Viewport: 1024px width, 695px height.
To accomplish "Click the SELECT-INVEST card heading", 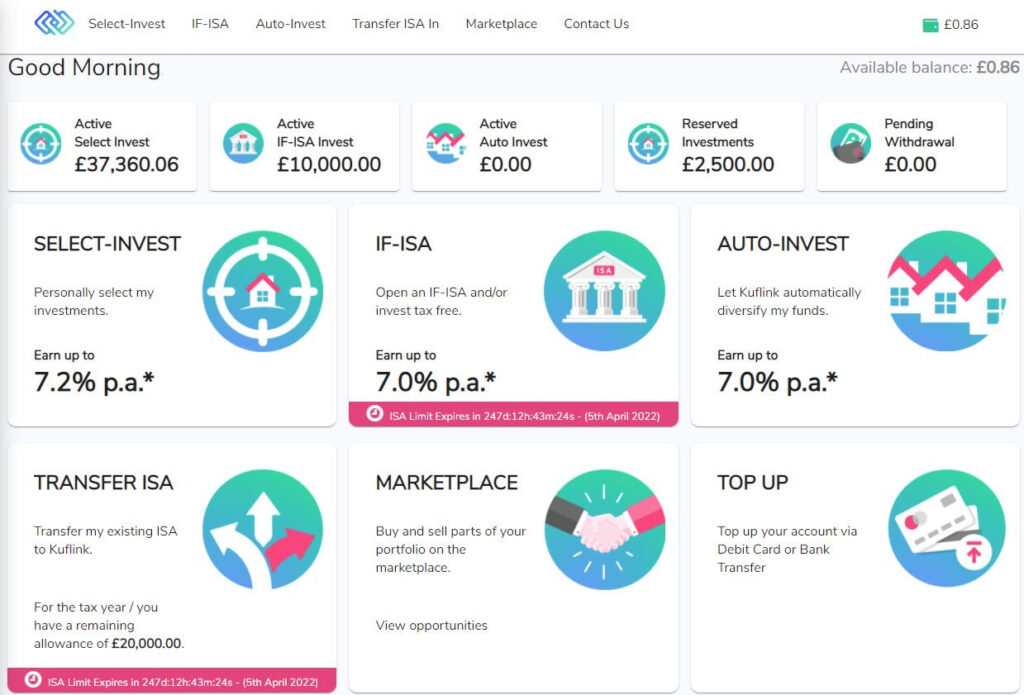I will [107, 244].
